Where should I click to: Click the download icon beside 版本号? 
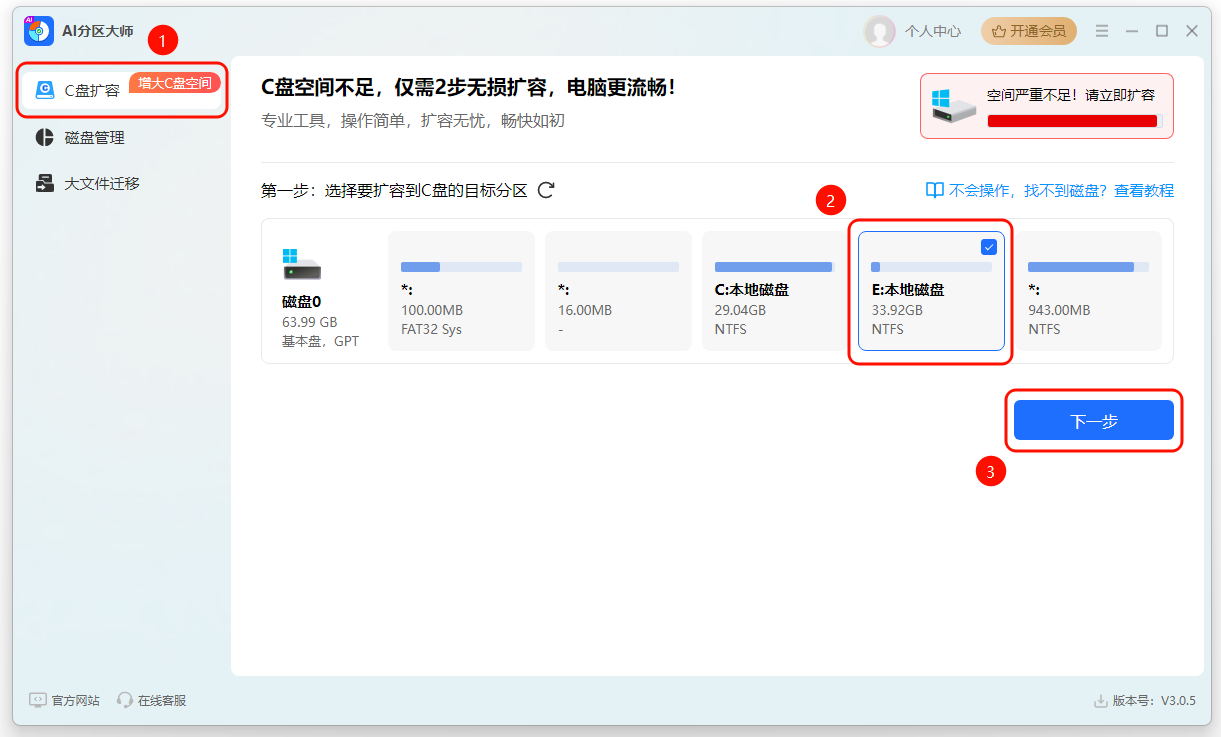click(1101, 701)
